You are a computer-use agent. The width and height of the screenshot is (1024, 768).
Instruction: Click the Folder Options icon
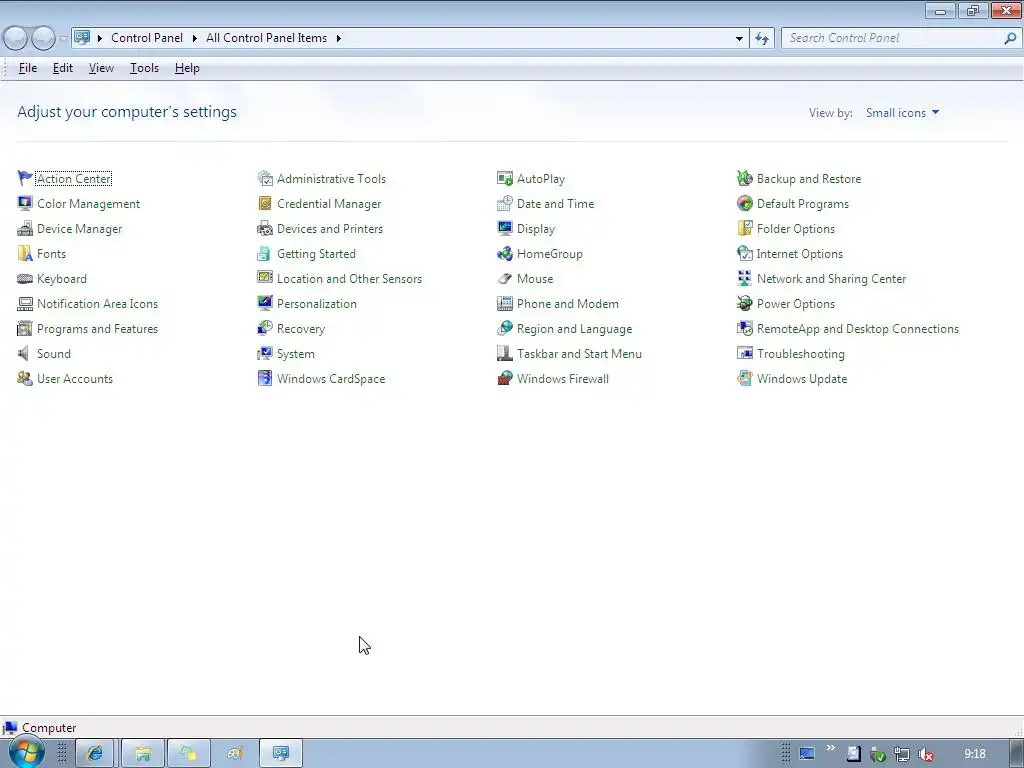[744, 229]
